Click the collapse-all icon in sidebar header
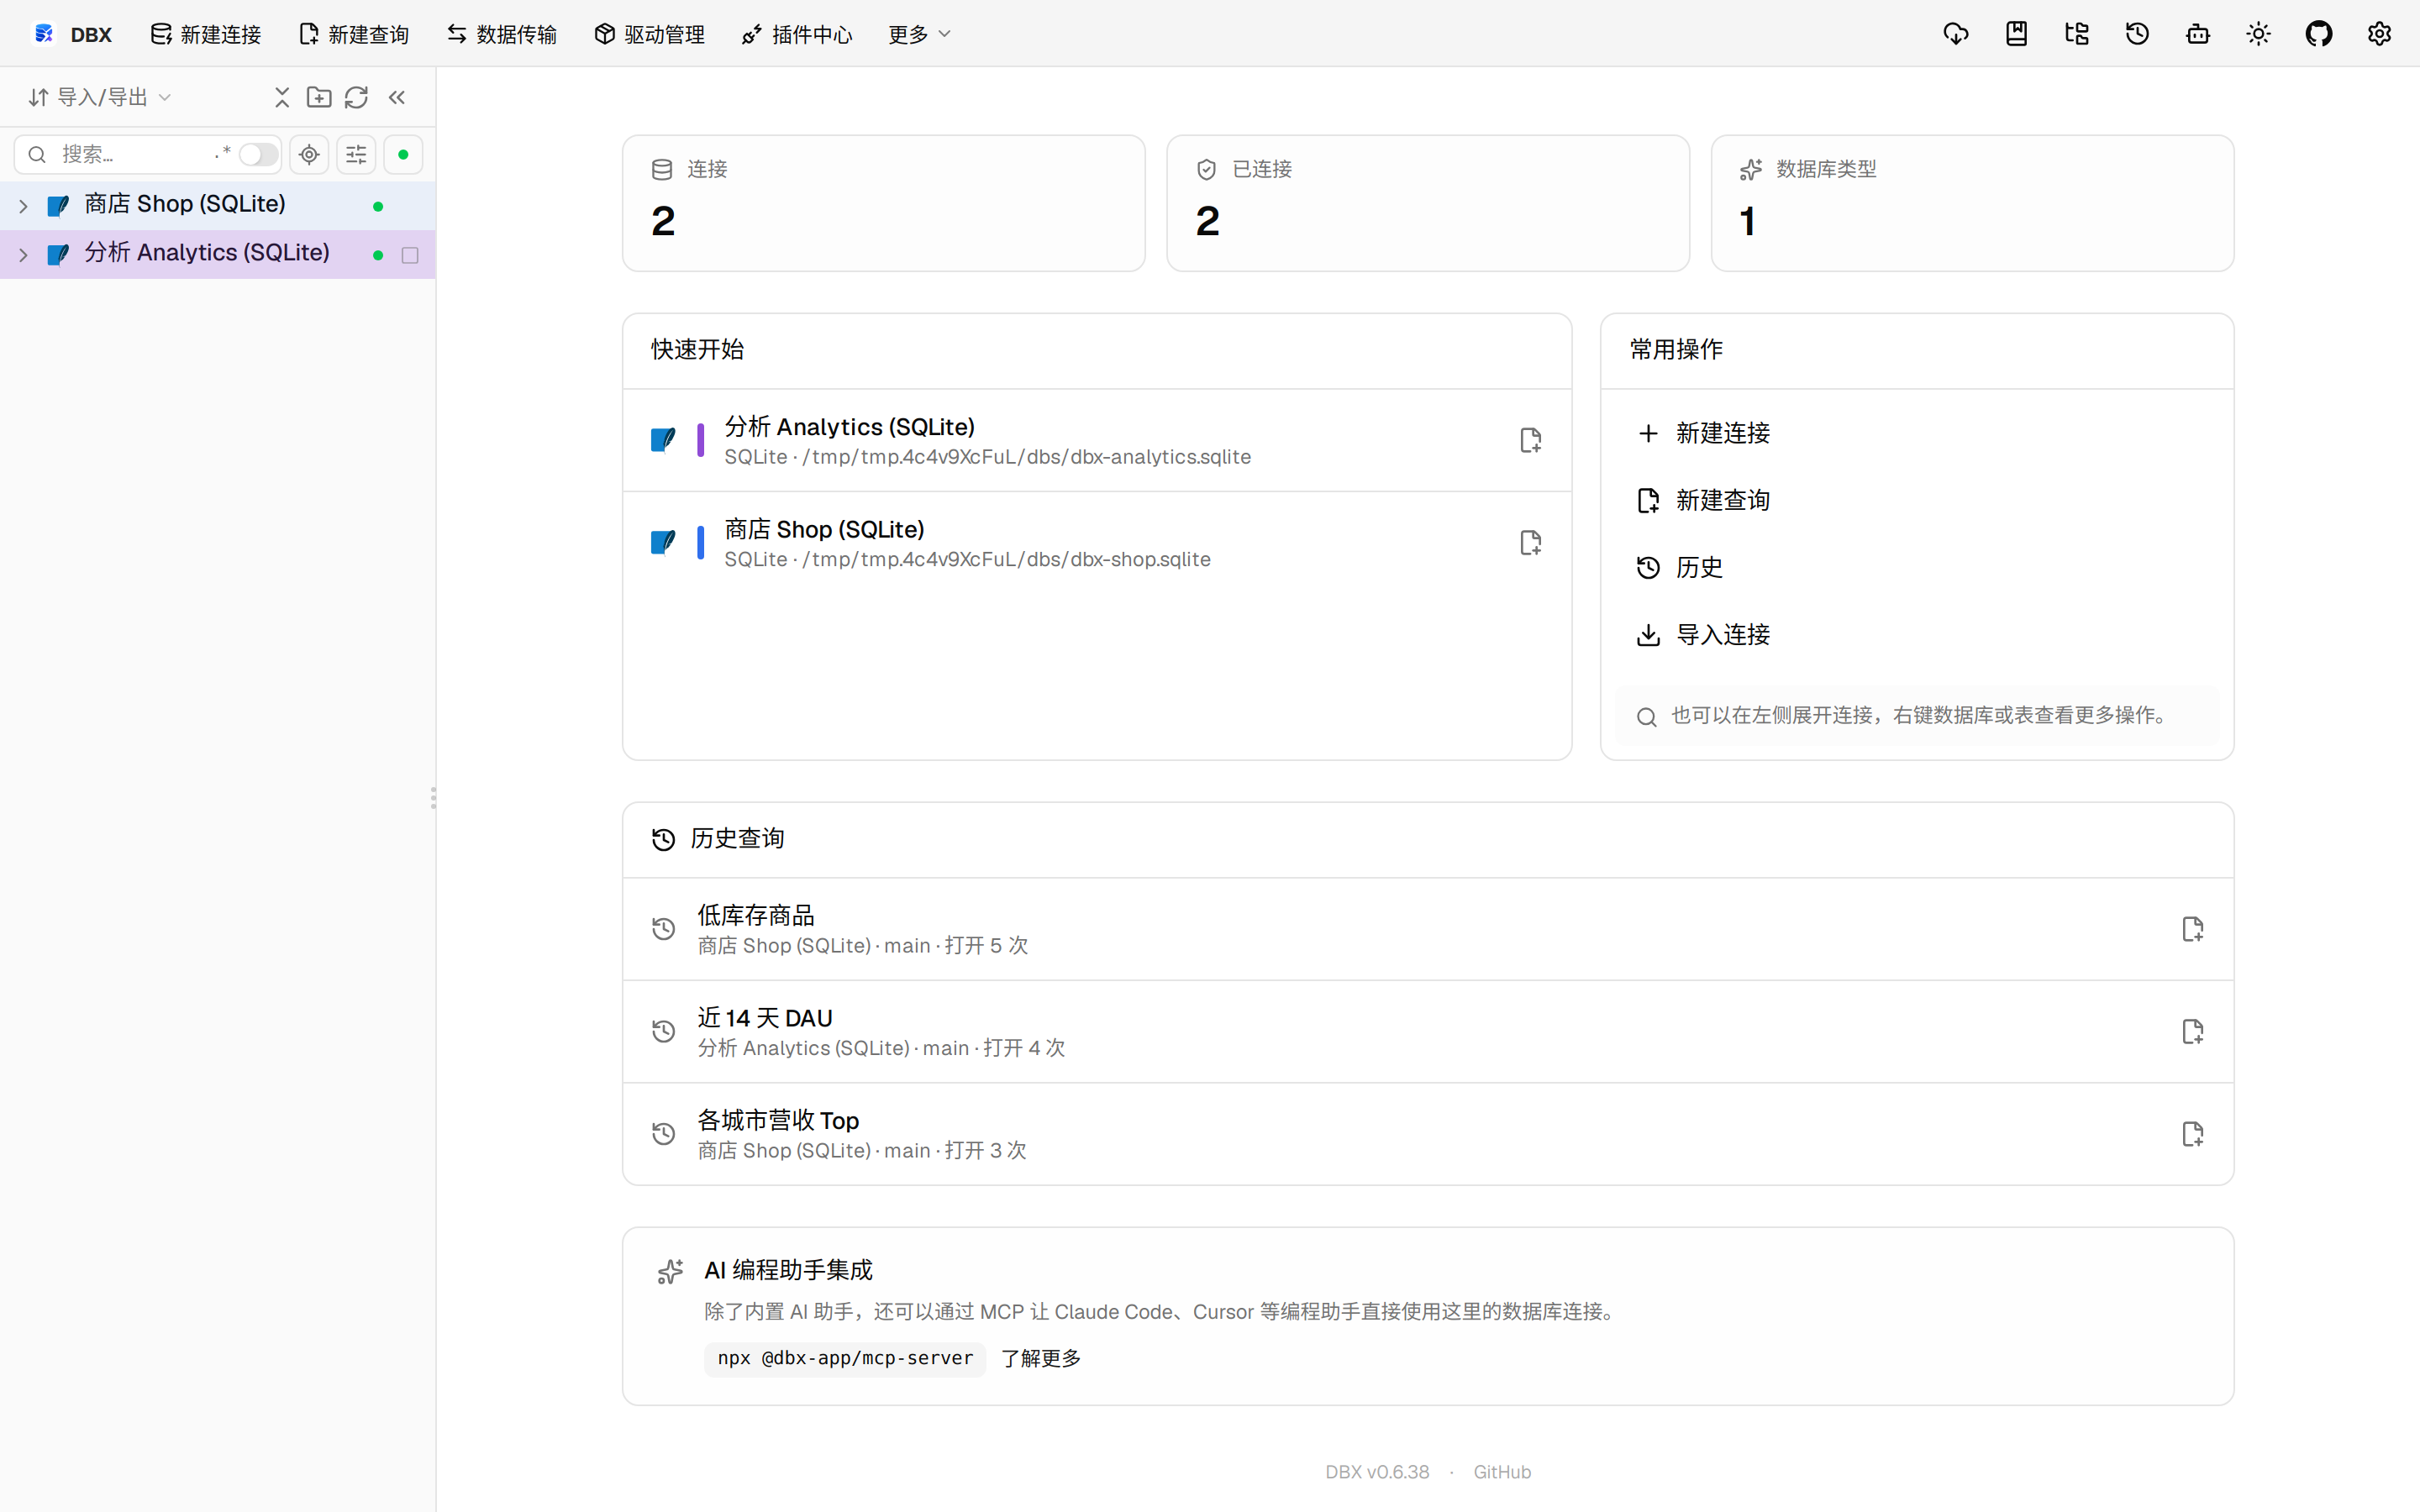Screen dimensions: 2420x1512 click(282, 97)
